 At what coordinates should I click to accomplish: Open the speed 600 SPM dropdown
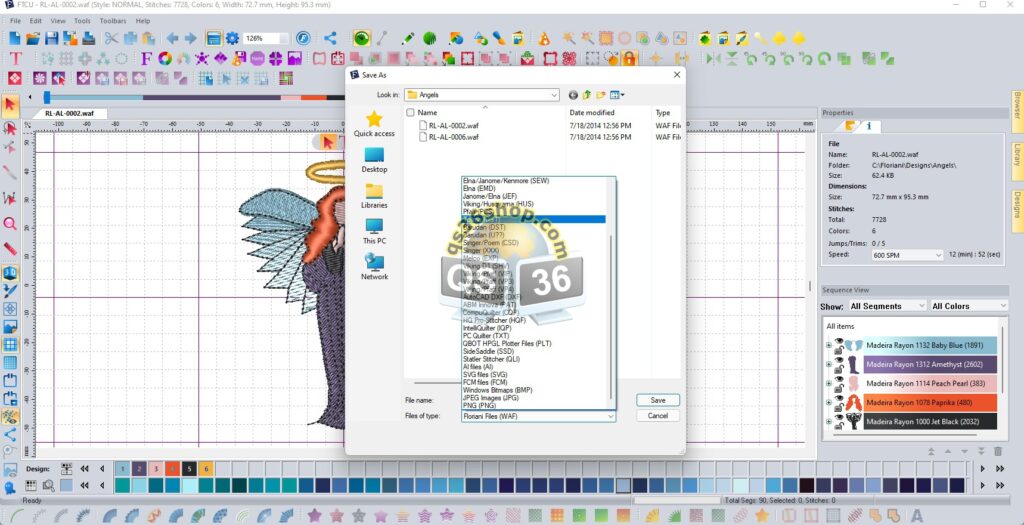click(x=937, y=255)
